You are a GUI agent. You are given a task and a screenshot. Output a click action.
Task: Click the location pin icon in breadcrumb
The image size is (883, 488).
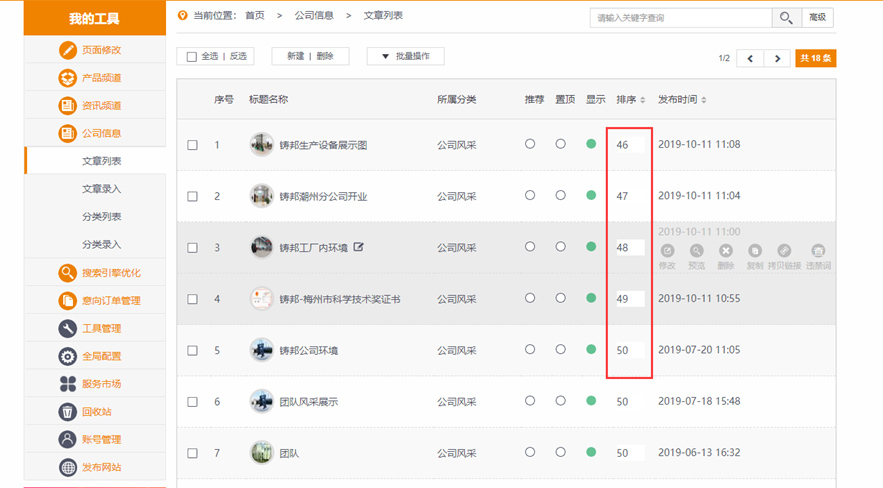[x=182, y=16]
